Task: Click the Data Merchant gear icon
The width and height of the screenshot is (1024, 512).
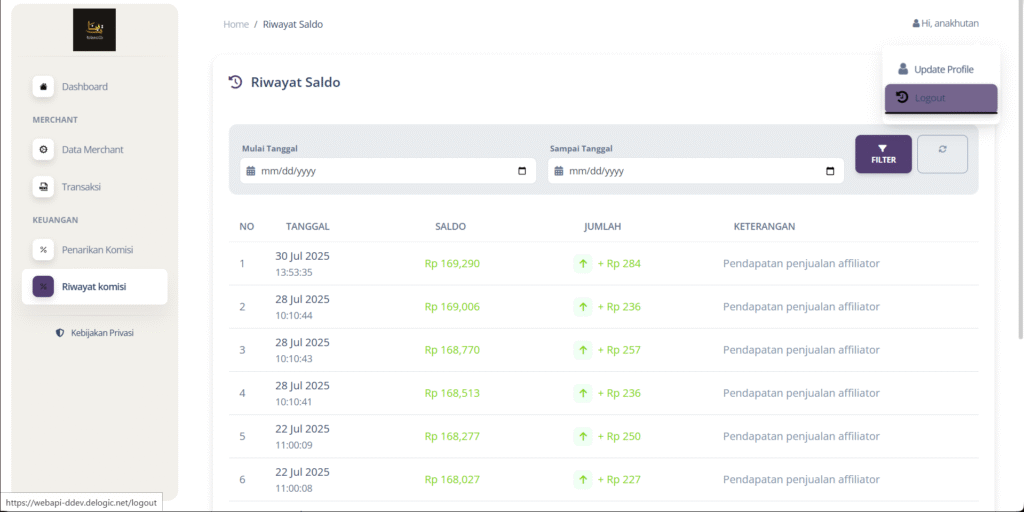Action: pyautogui.click(x=43, y=150)
